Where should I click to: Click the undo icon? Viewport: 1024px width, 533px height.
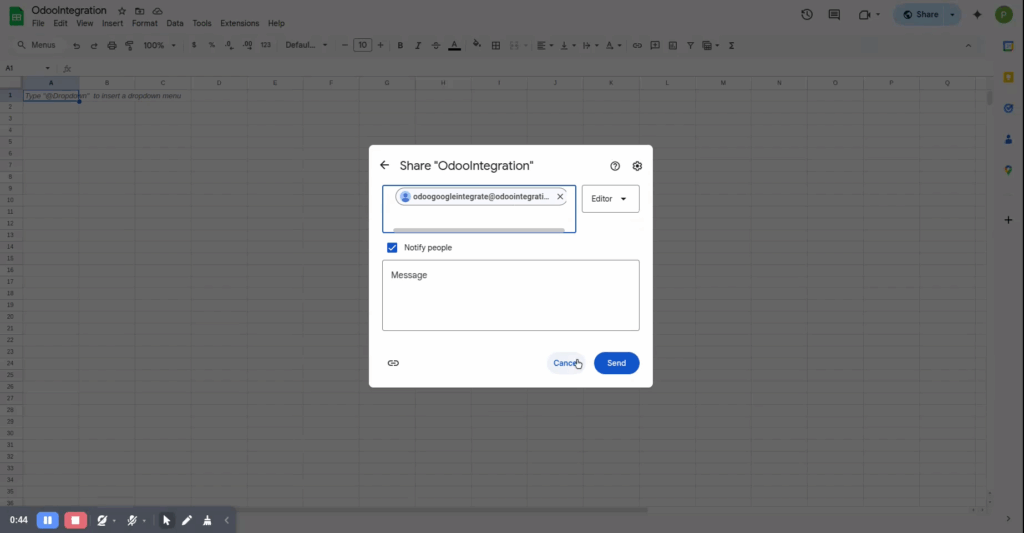point(76,46)
